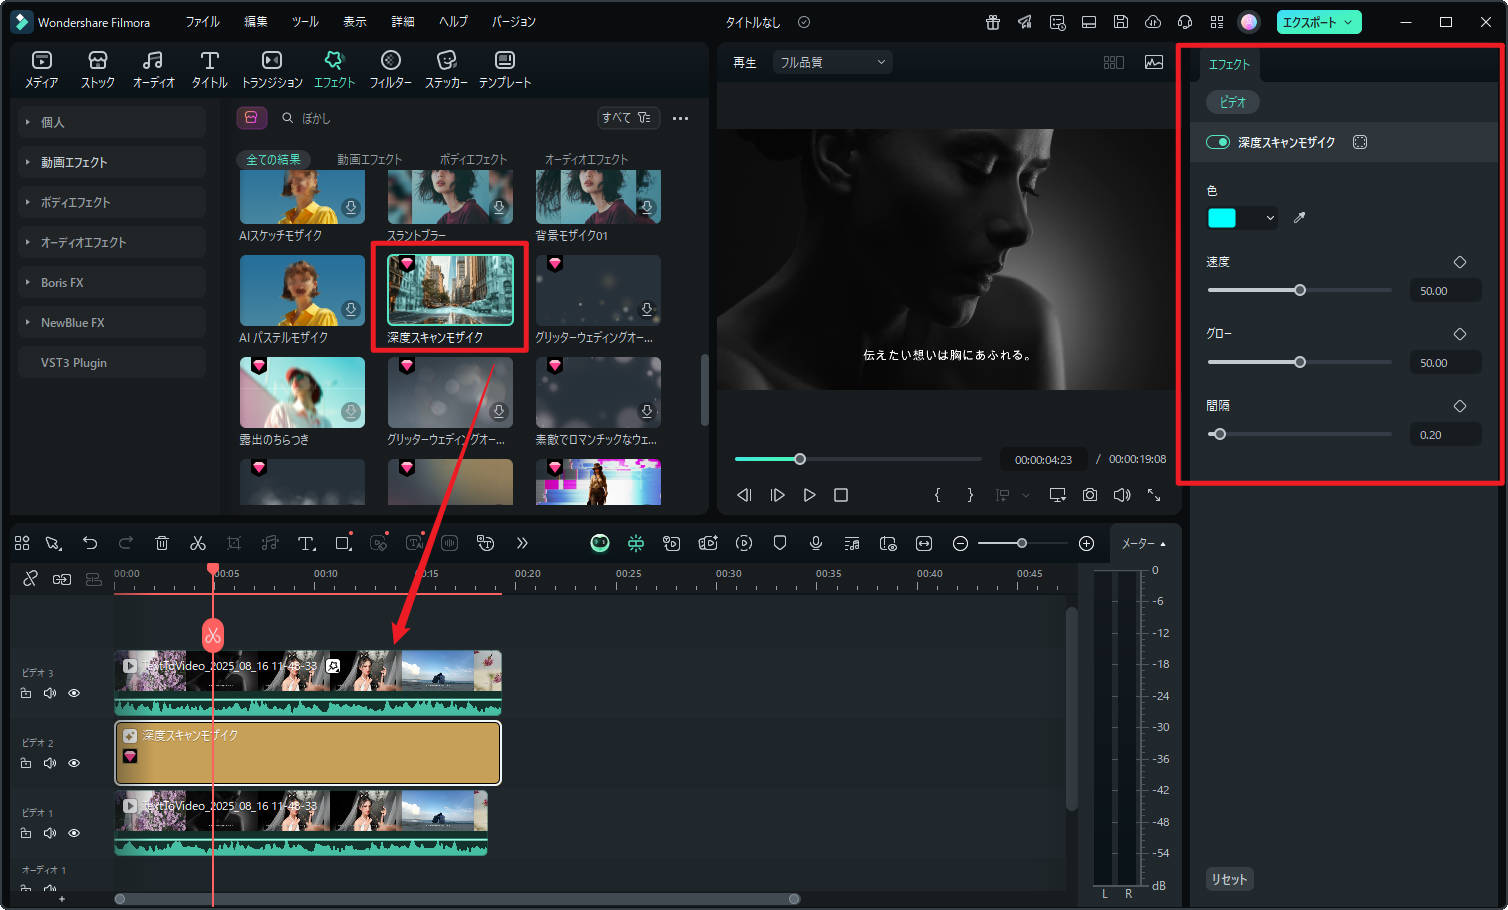The image size is (1508, 910).
Task: Open the オーディオ (Audio) tab
Action: [x=153, y=70]
